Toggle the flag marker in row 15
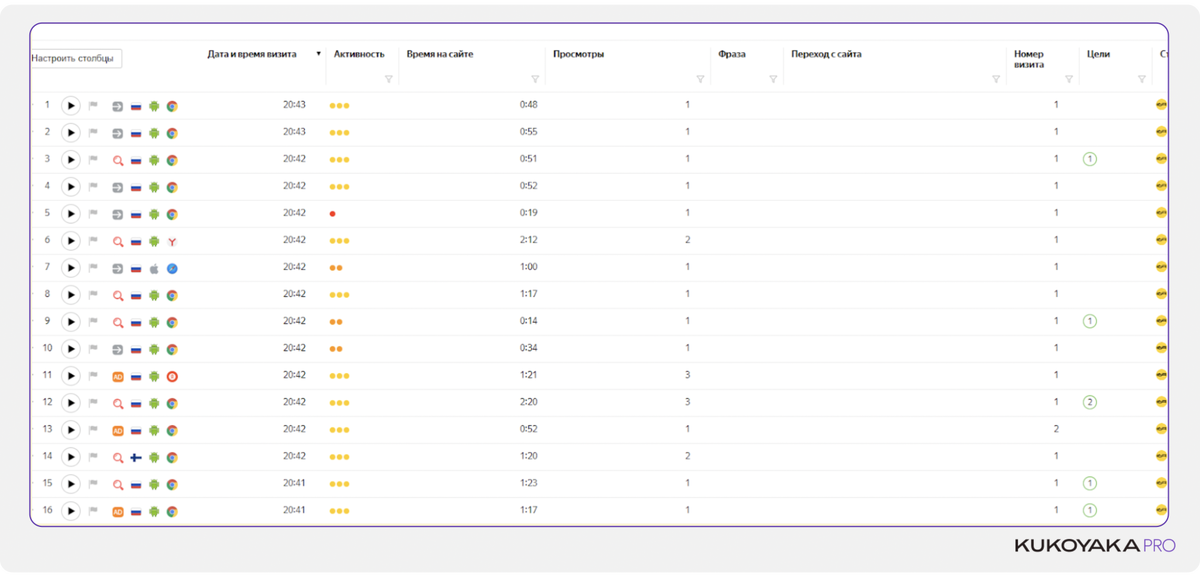The width and height of the screenshot is (1200, 577). point(94,483)
